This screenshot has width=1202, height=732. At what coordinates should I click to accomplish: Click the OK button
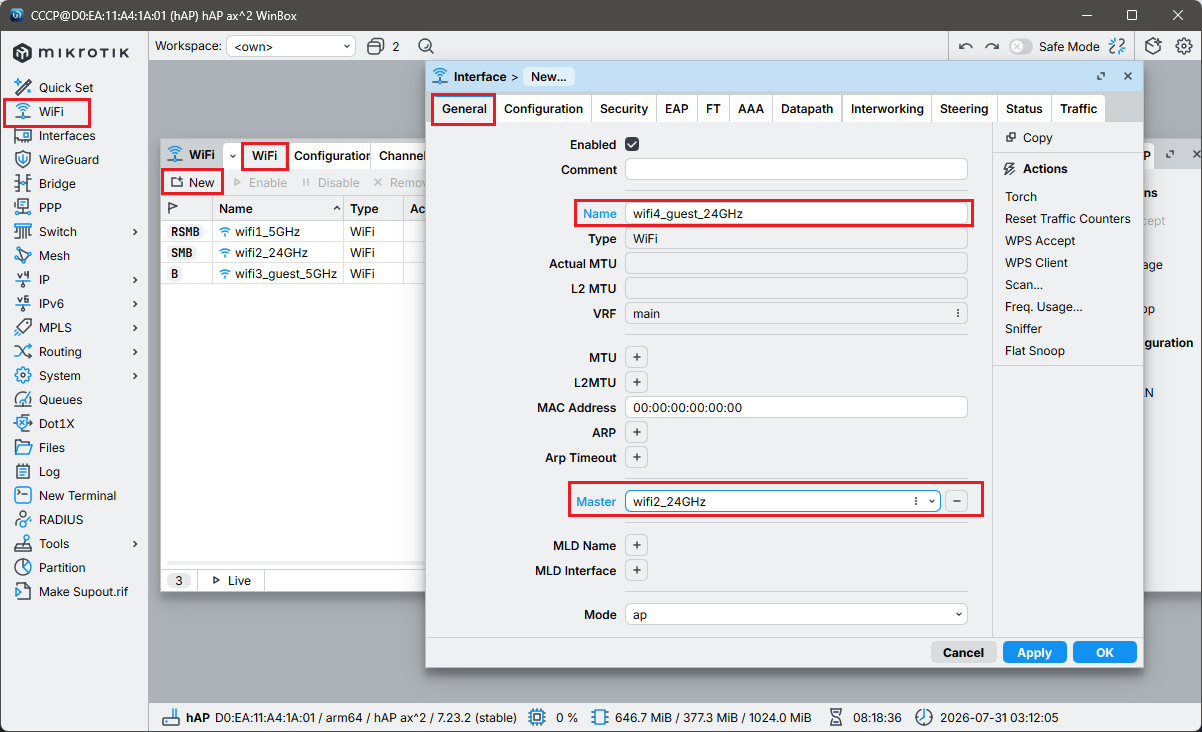pyautogui.click(x=1104, y=652)
